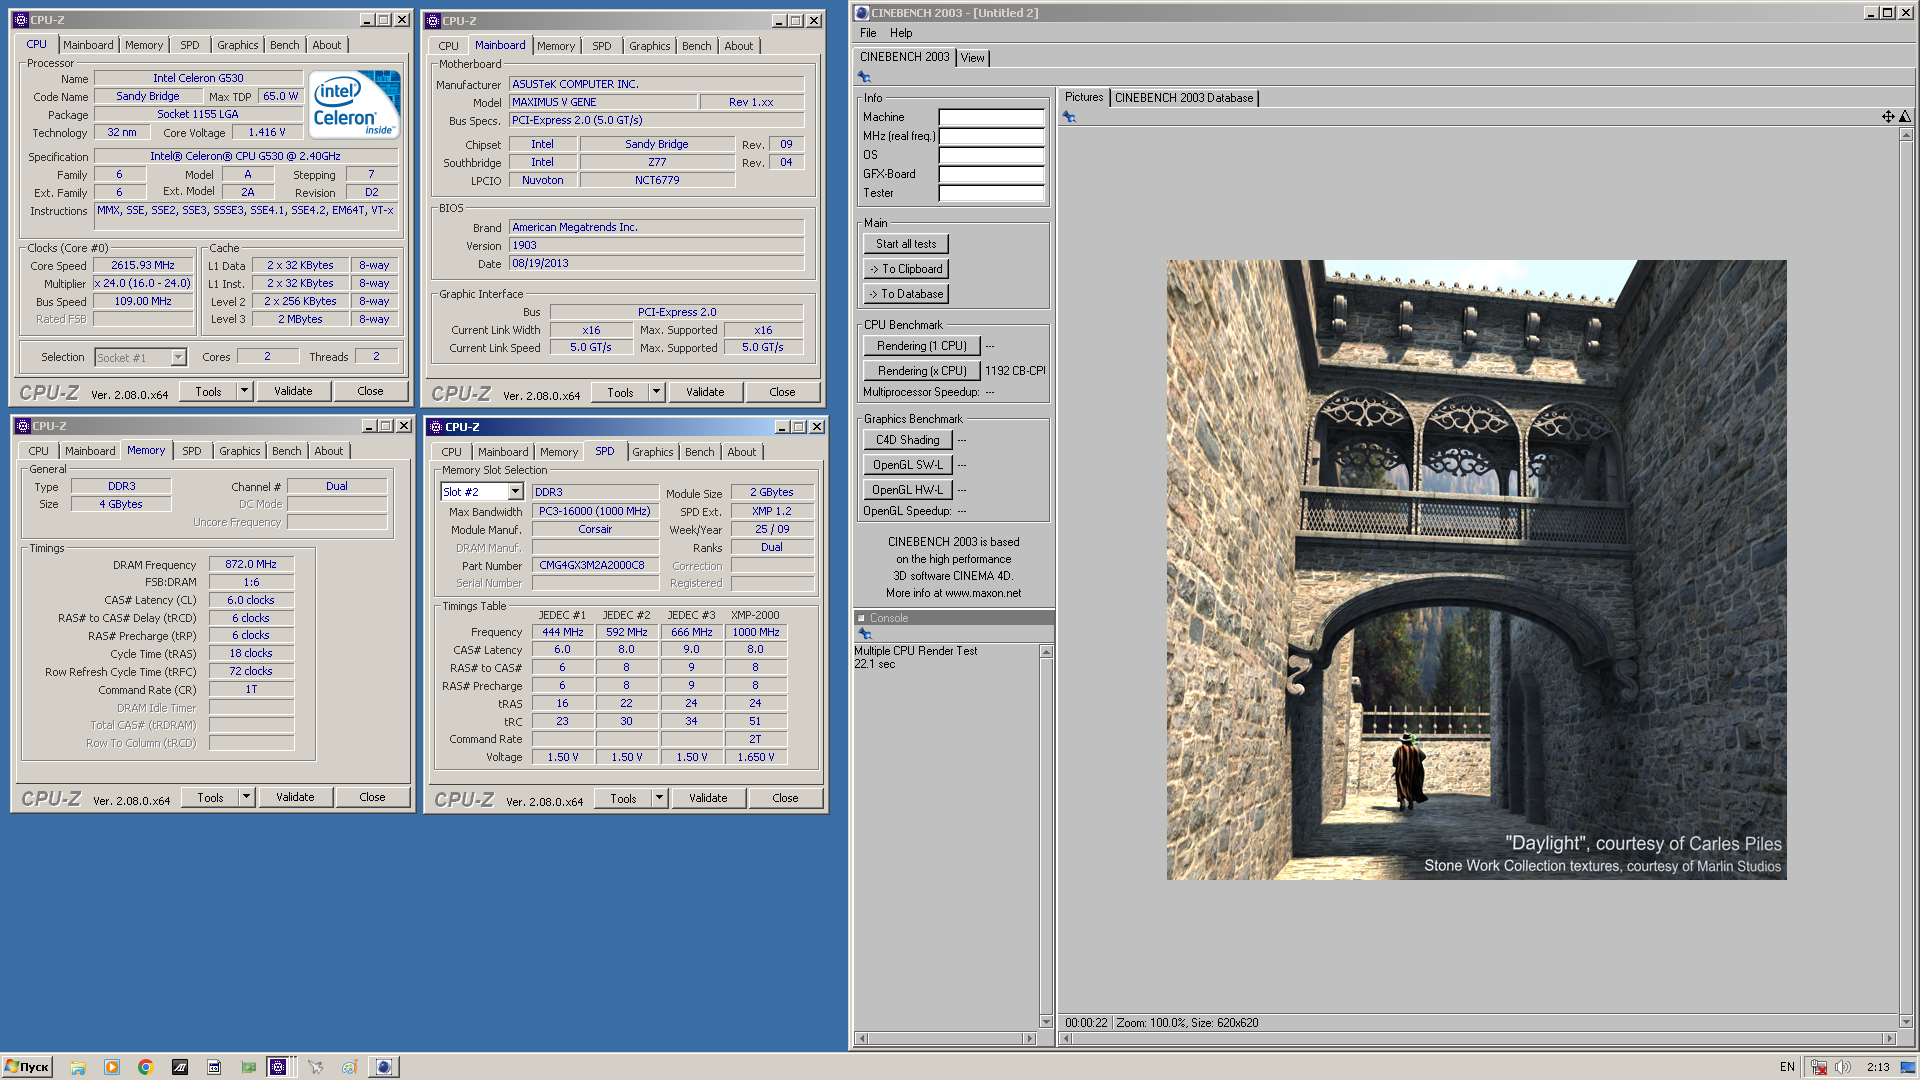
Task: Open Tools dropdown arrow in Mainboard window
Action: (x=656, y=392)
